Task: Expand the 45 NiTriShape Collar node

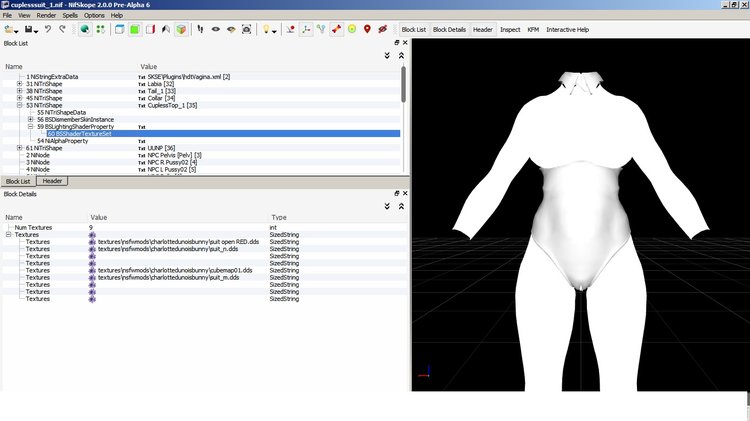Action: 20,98
